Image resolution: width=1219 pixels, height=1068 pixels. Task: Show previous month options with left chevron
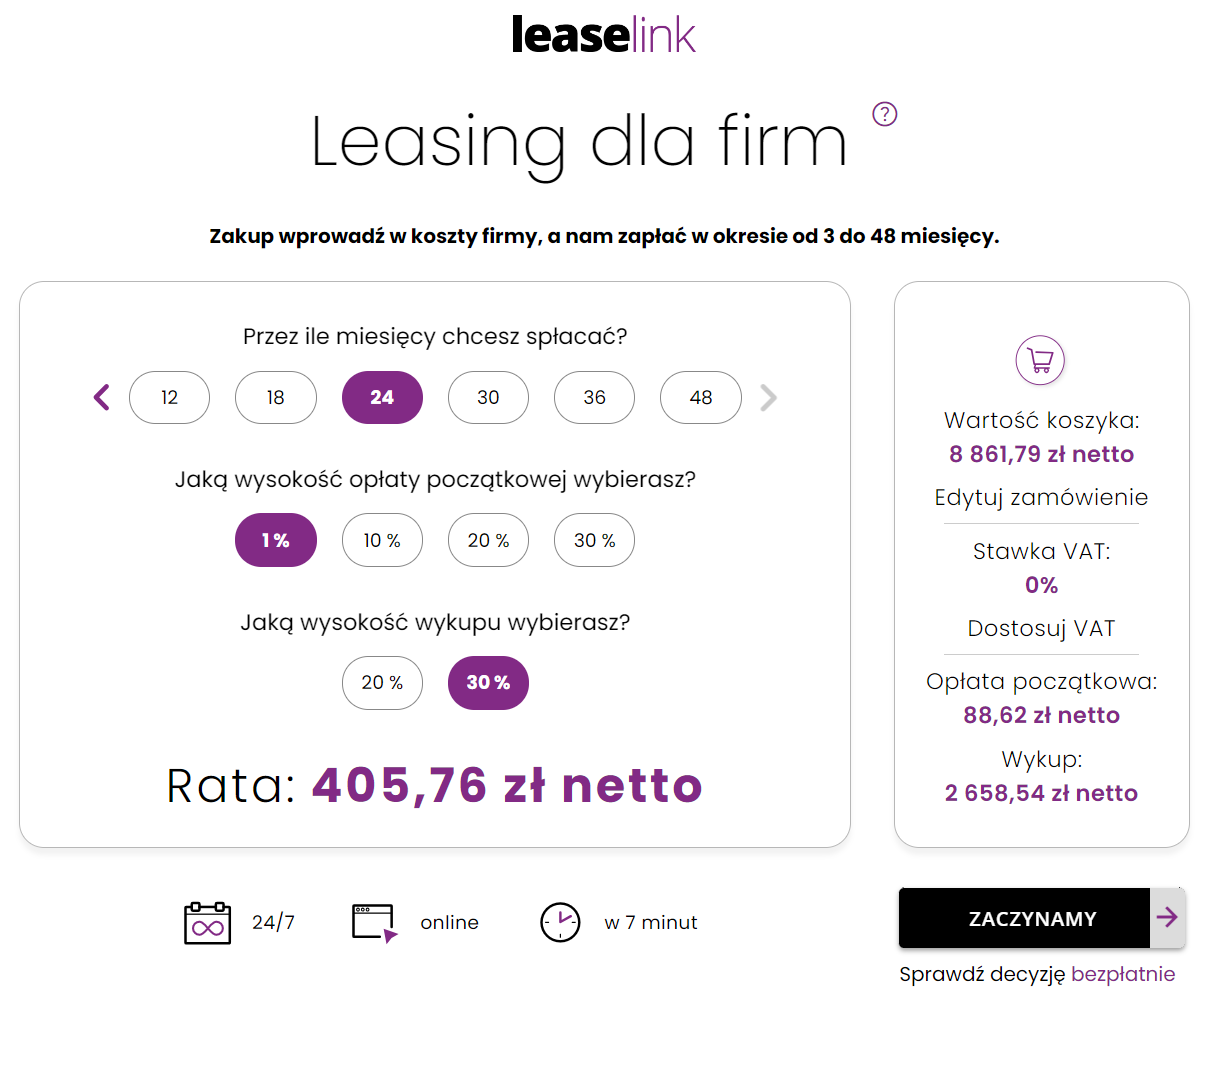(101, 398)
